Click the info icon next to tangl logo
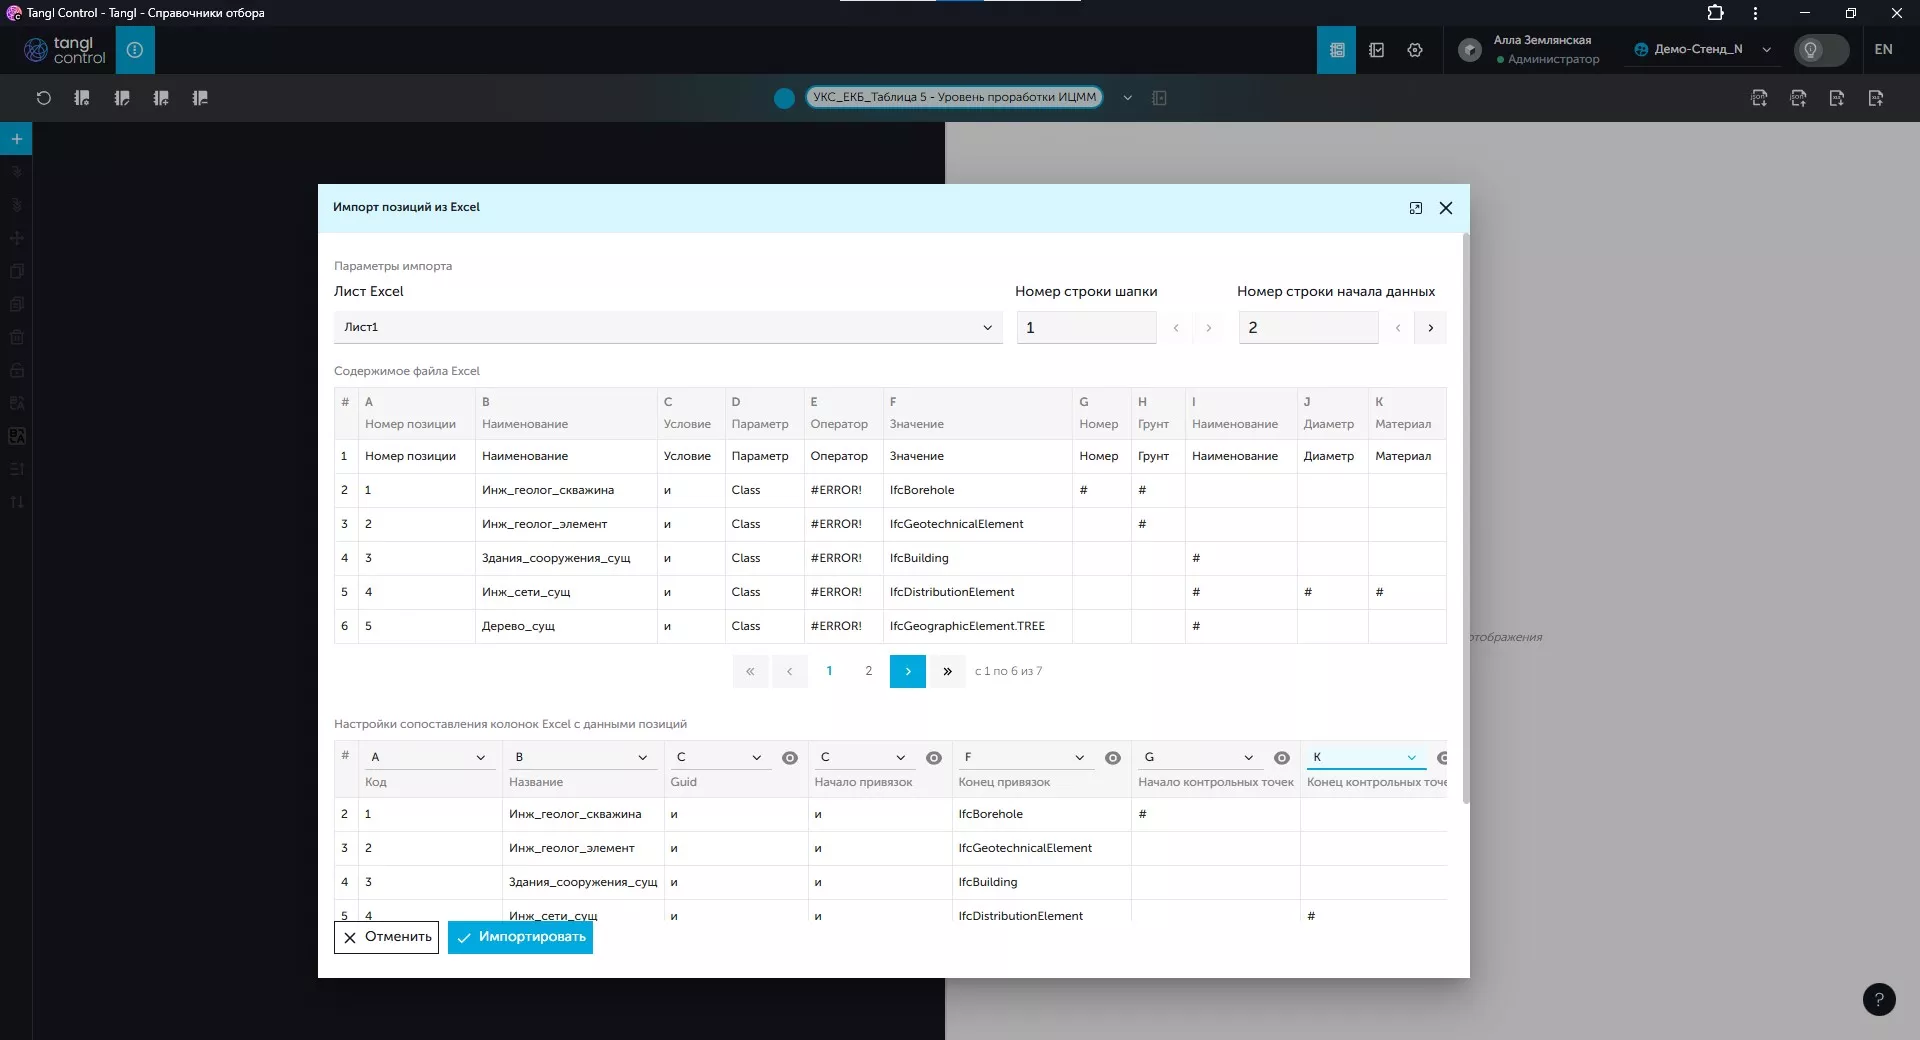This screenshot has width=1920, height=1040. tap(135, 50)
